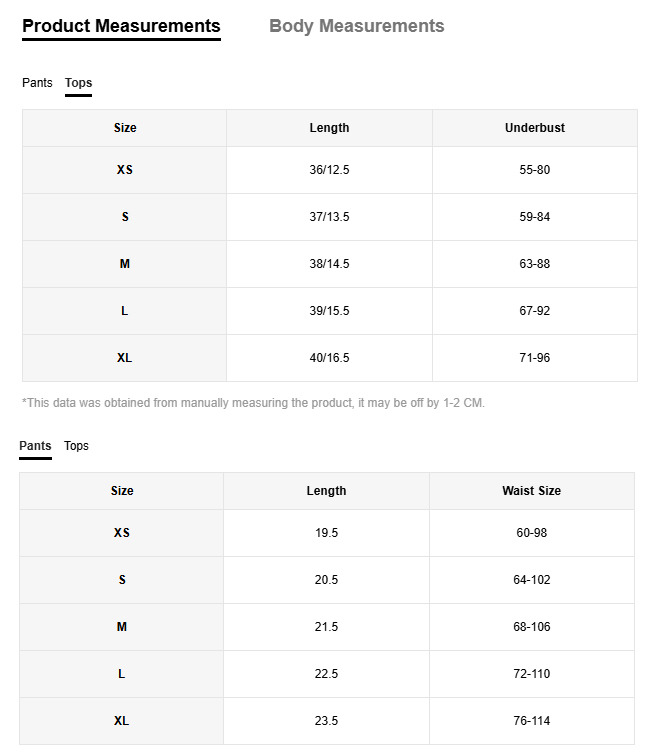
Task: Select Pants tab above the first table
Action: (37, 83)
